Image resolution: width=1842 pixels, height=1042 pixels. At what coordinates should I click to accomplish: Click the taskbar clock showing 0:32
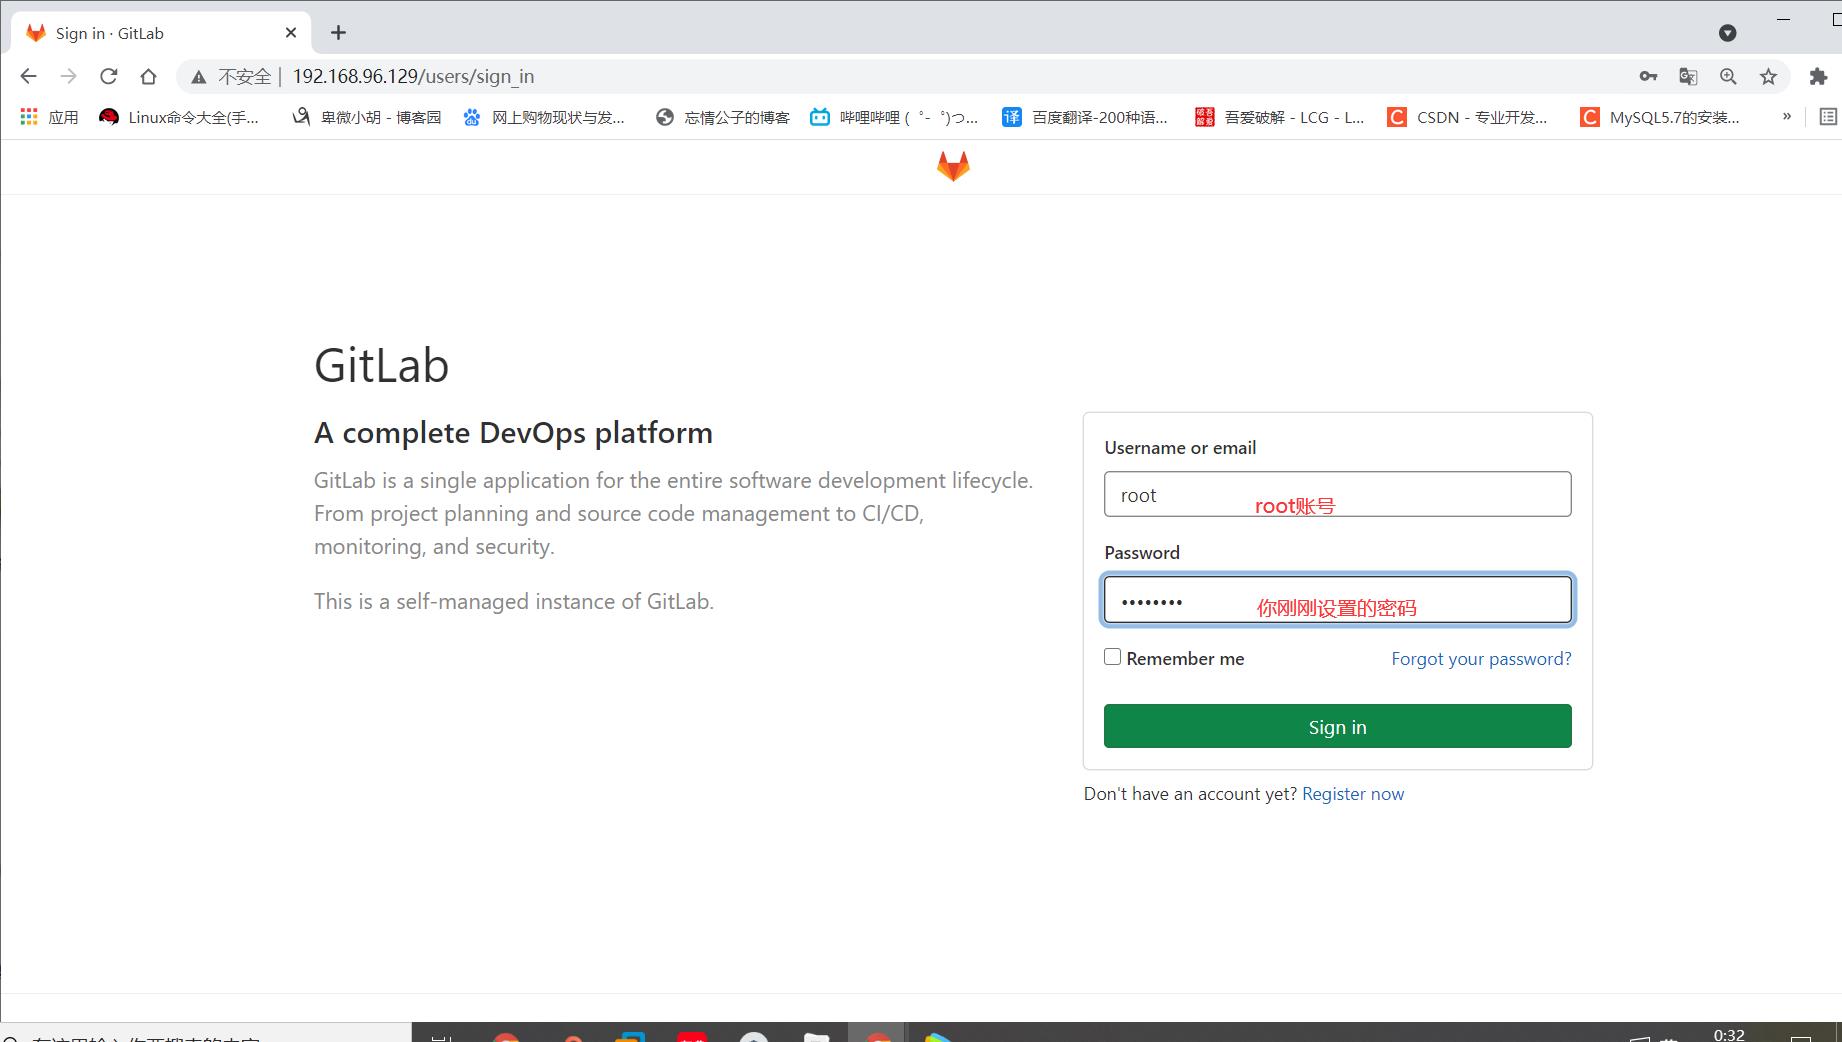tap(1729, 1035)
